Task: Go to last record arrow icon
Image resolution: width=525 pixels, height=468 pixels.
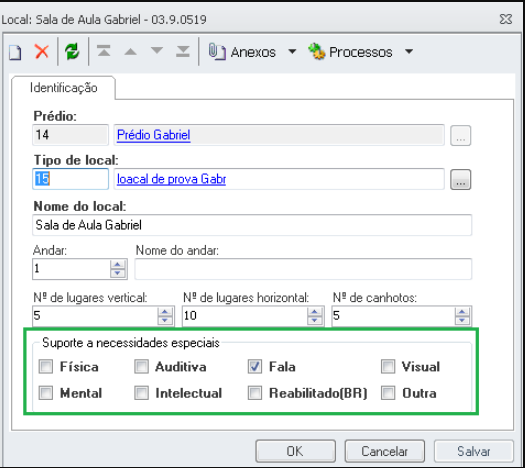Action: pos(183,51)
